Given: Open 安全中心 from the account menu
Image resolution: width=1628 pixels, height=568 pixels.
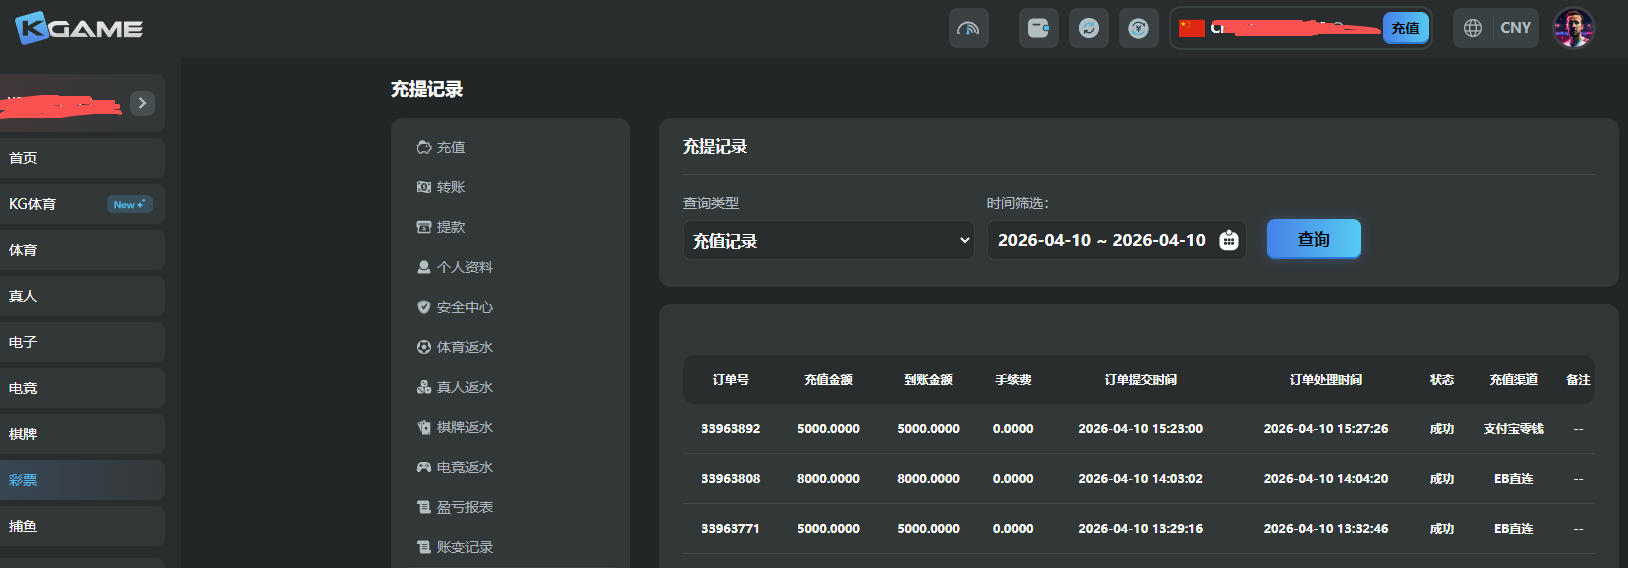Looking at the screenshot, I should click(464, 307).
